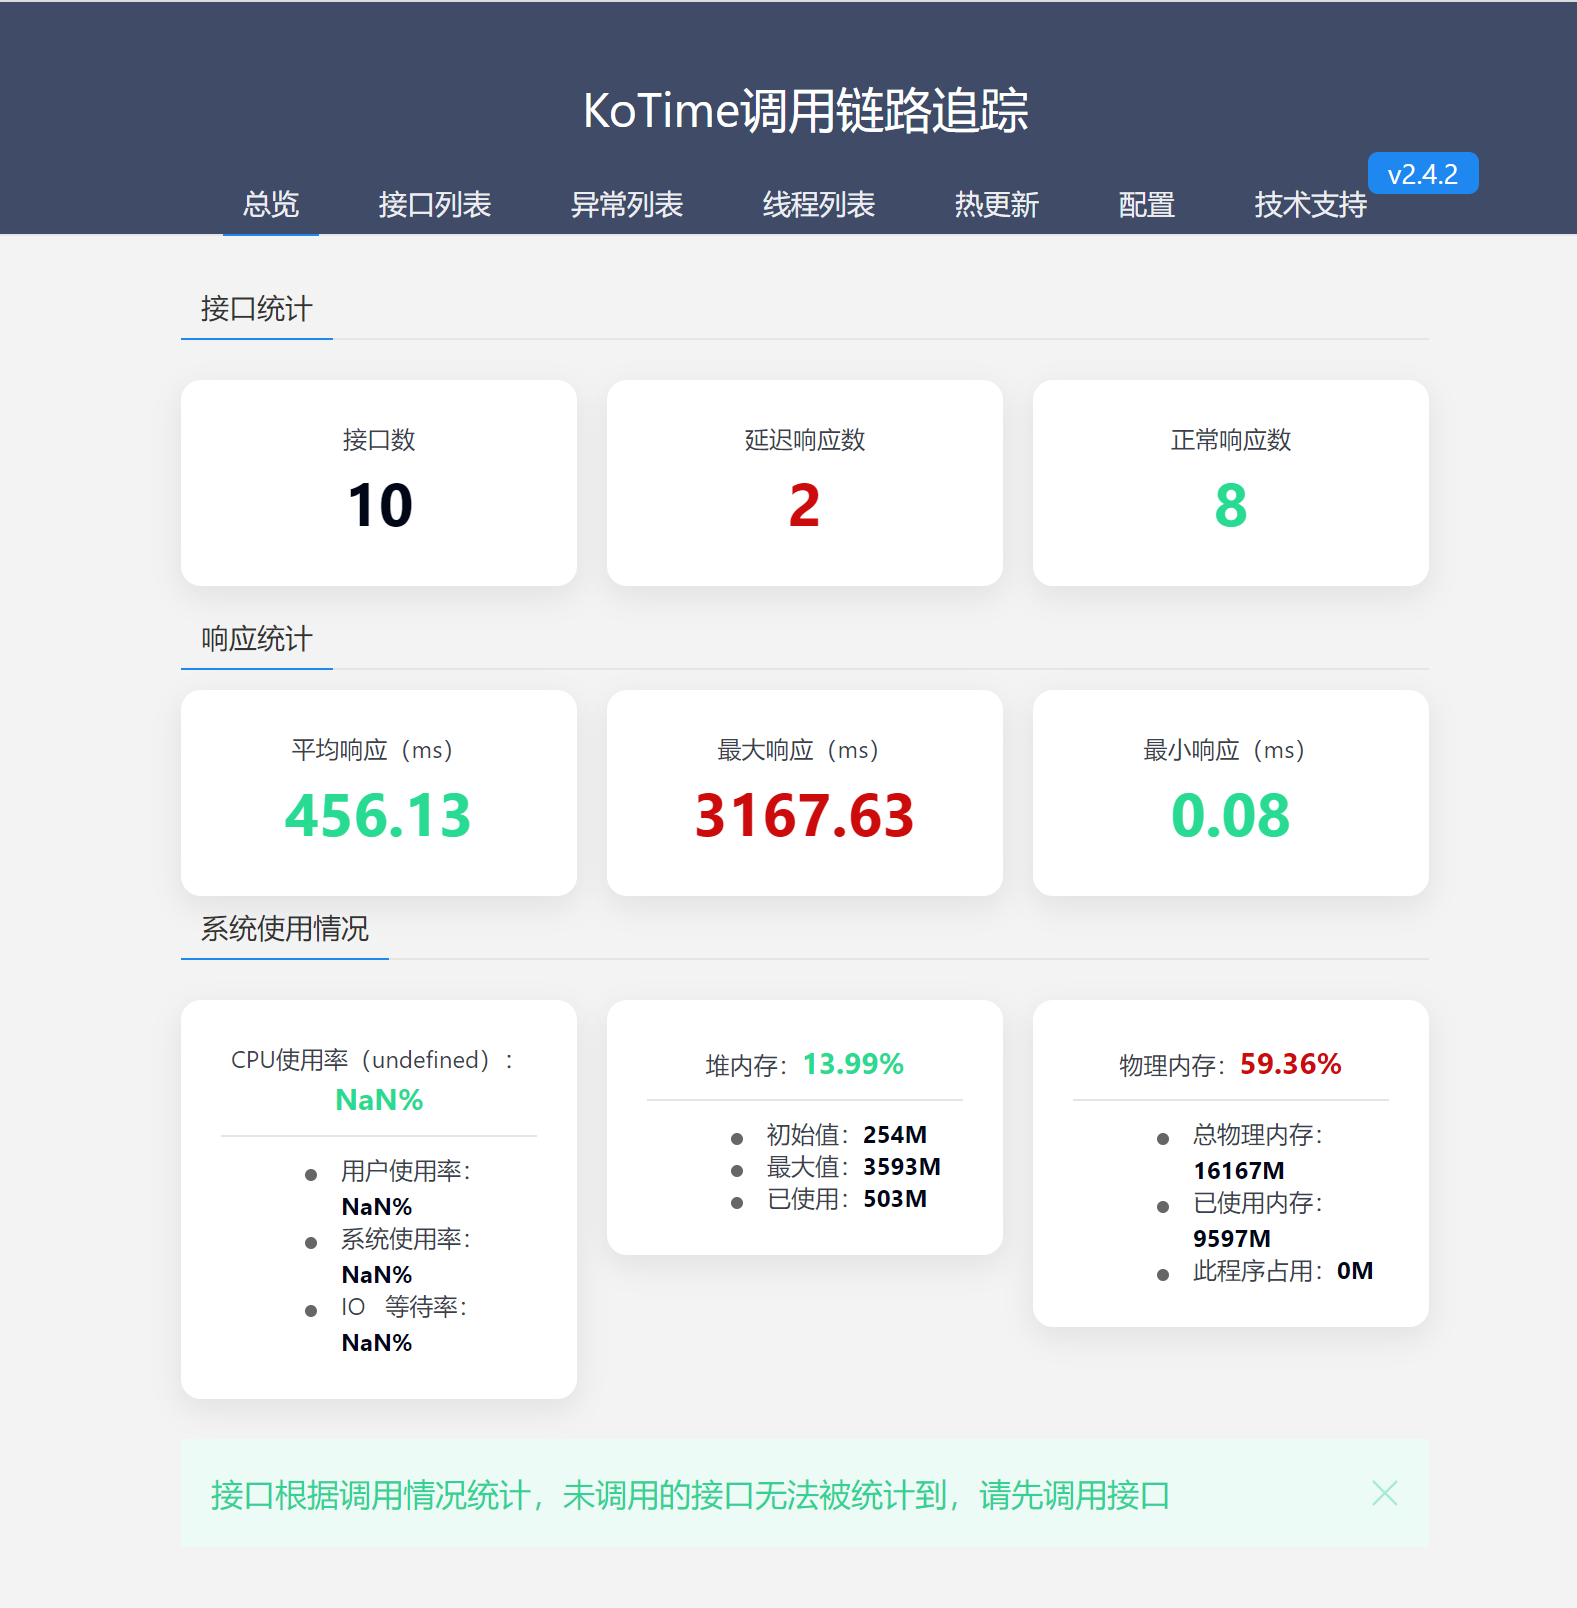Image resolution: width=1577 pixels, height=1608 pixels.
Task: Click the CPU使用率 NaN% value
Action: tap(379, 1100)
